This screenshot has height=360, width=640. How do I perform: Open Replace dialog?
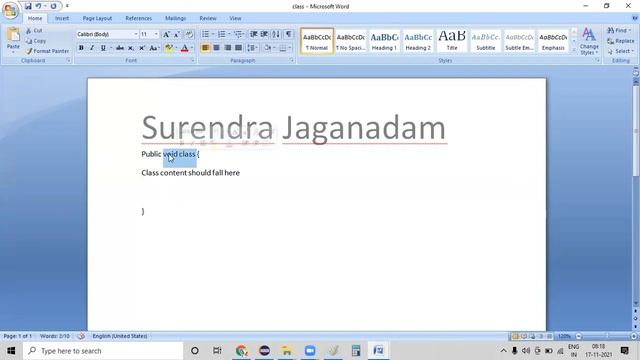(620, 41)
